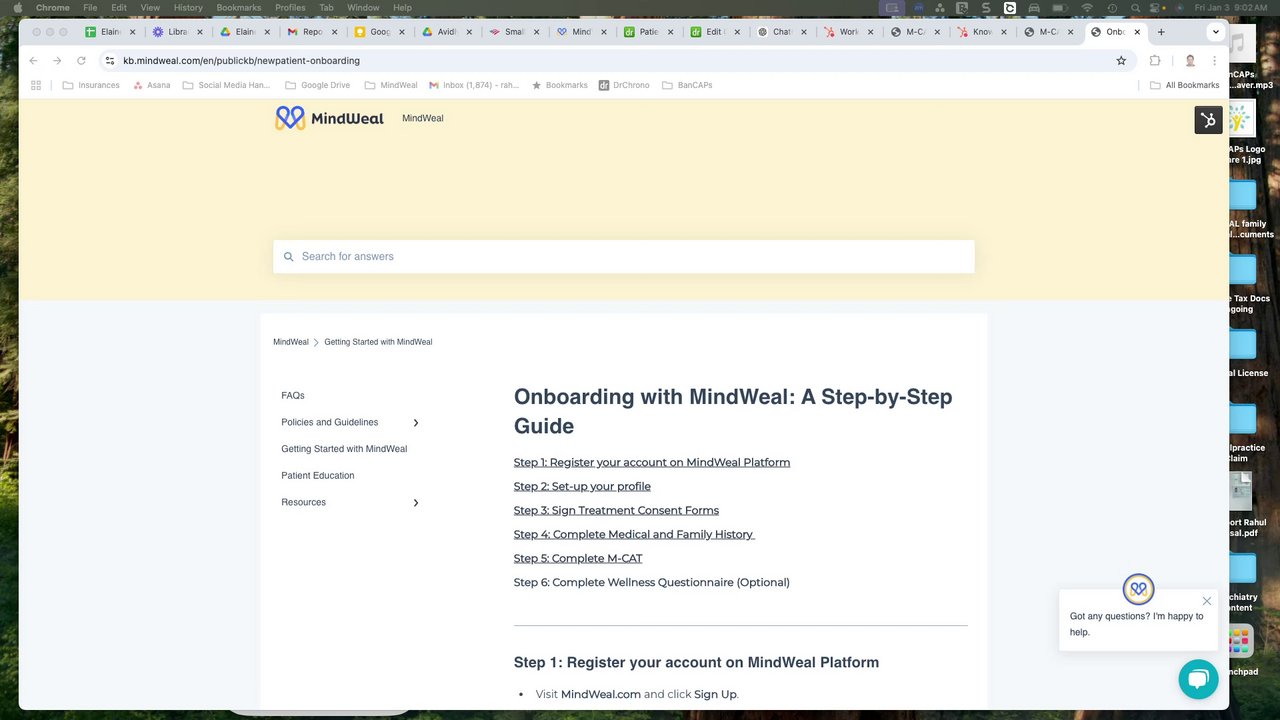The height and width of the screenshot is (720, 1280).
Task: Switch to the Avidl Google Drive tab
Action: (446, 32)
